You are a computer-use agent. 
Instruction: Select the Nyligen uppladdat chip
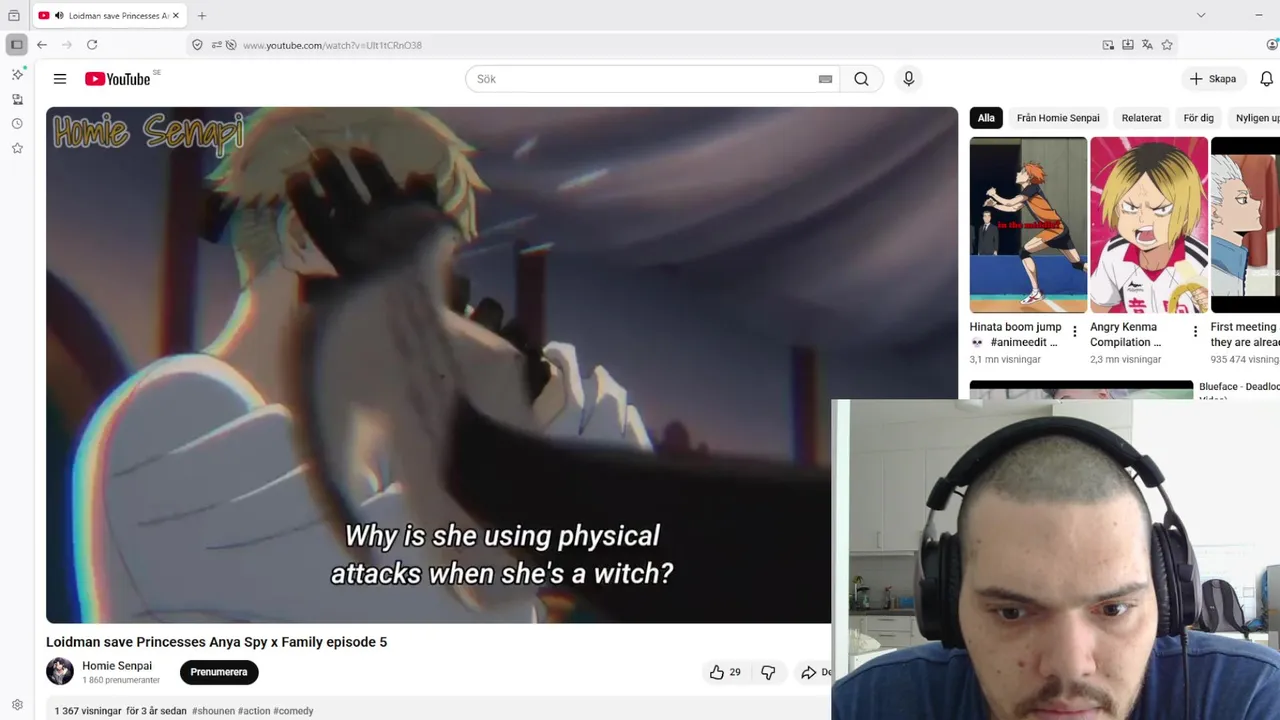pyautogui.click(x=1256, y=118)
